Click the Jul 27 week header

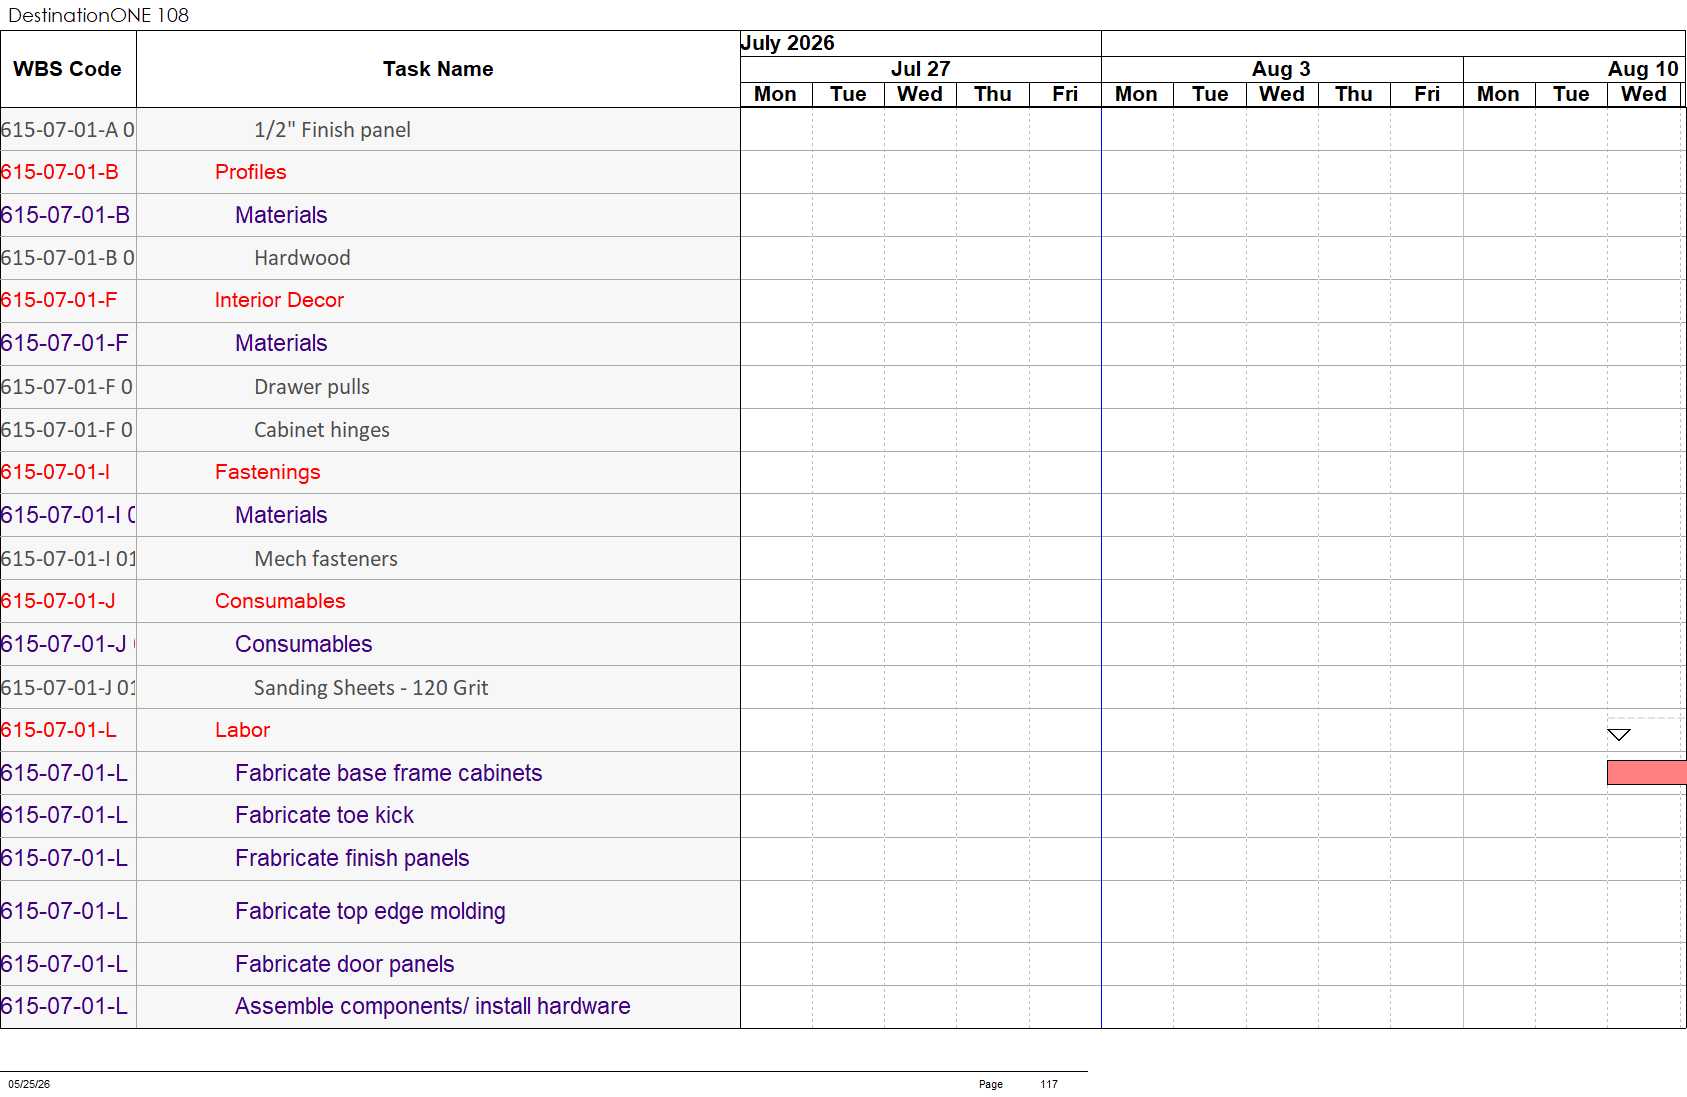pos(920,69)
